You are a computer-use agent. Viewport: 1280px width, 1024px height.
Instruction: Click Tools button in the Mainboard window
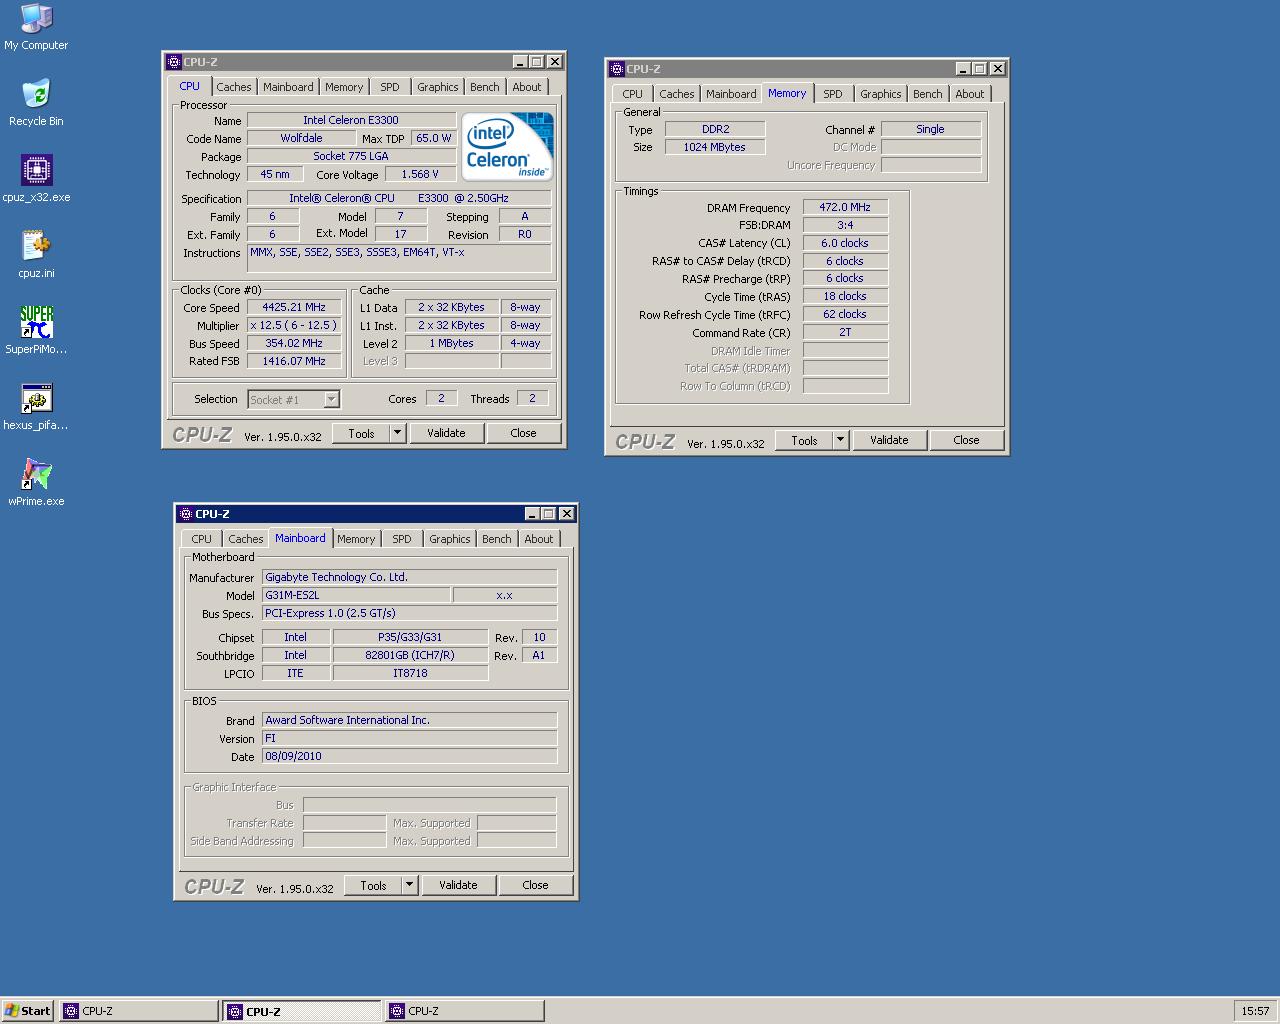pos(373,885)
